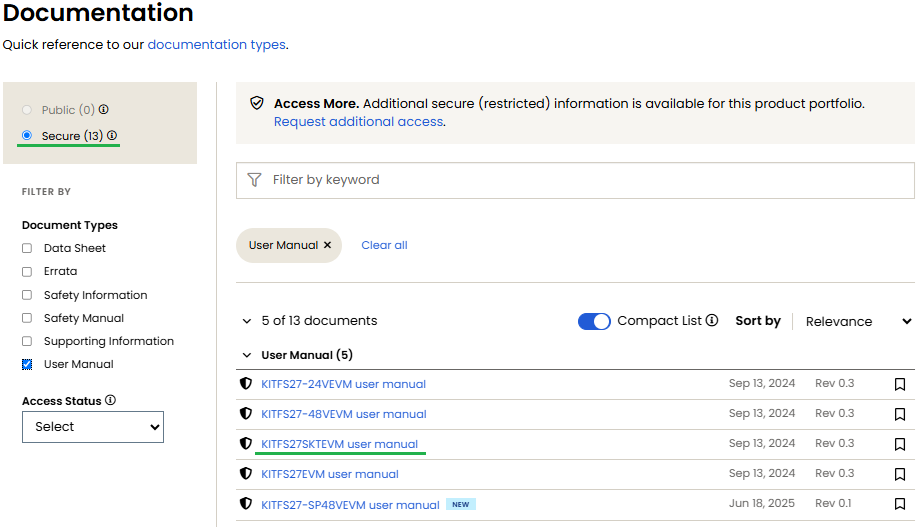Collapse the User Manual (5) group
Image resolution: width=922 pixels, height=527 pixels.
[x=247, y=355]
